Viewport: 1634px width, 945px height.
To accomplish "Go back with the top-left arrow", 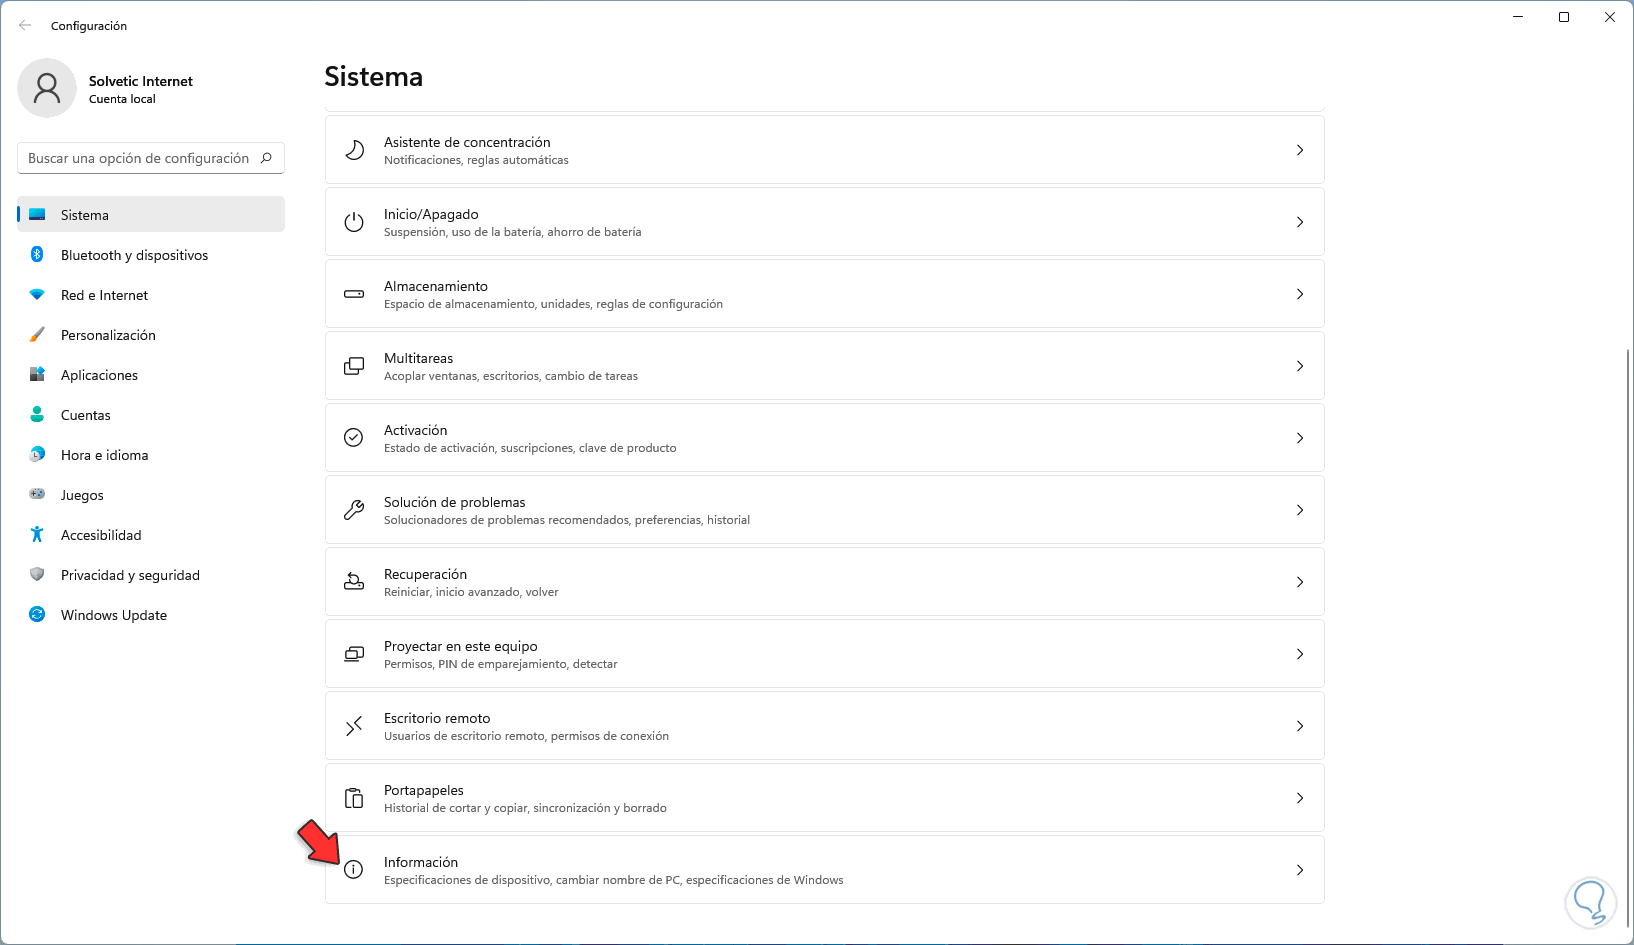I will click(x=25, y=25).
